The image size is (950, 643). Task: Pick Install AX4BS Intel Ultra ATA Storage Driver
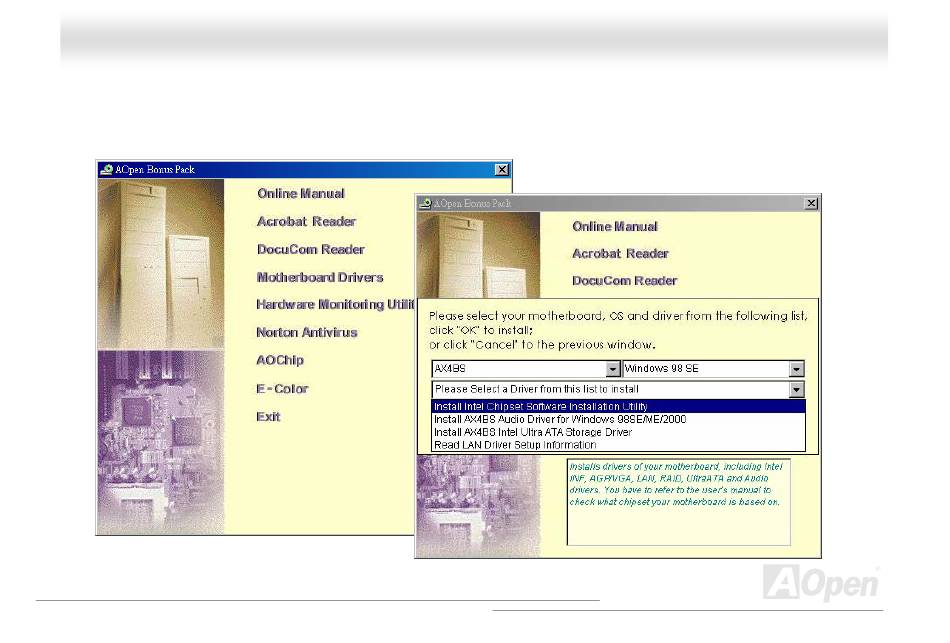pos(618,432)
